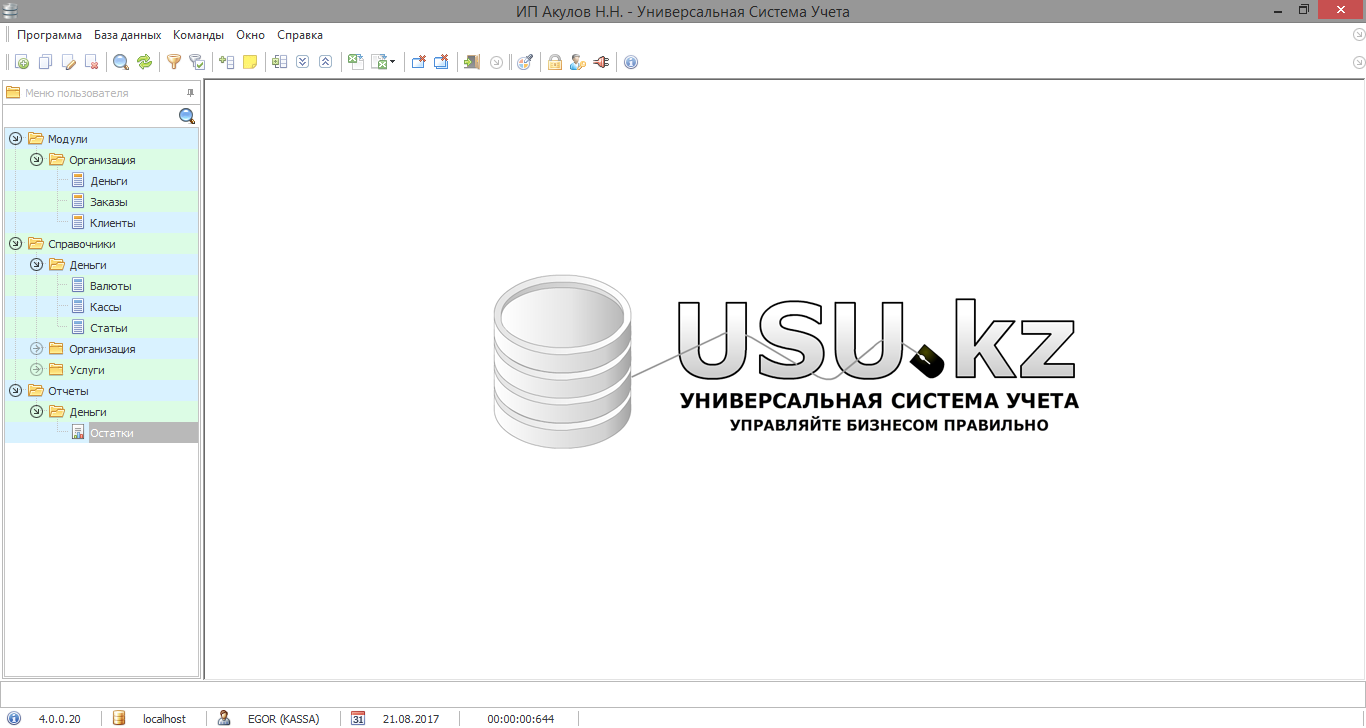This screenshot has width=1366, height=728.
Task: Click localhost in the status bar
Action: (x=164, y=719)
